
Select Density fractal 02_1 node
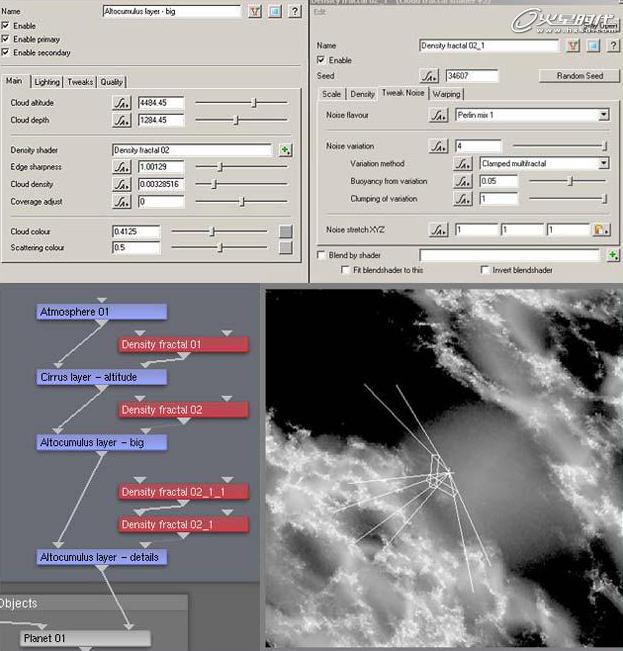click(183, 525)
